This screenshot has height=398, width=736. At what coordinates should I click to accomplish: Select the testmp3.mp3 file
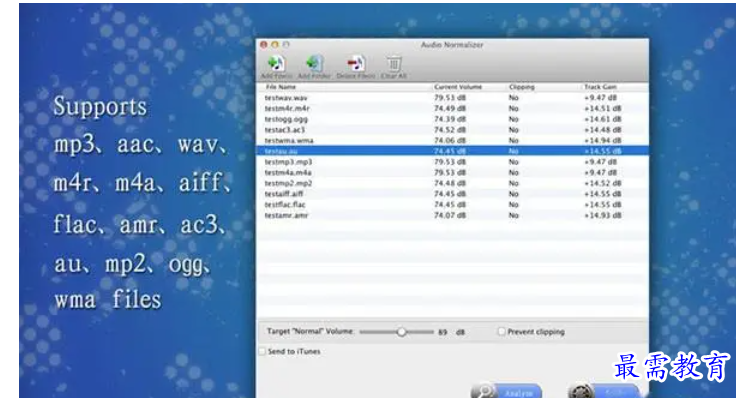coord(288,162)
